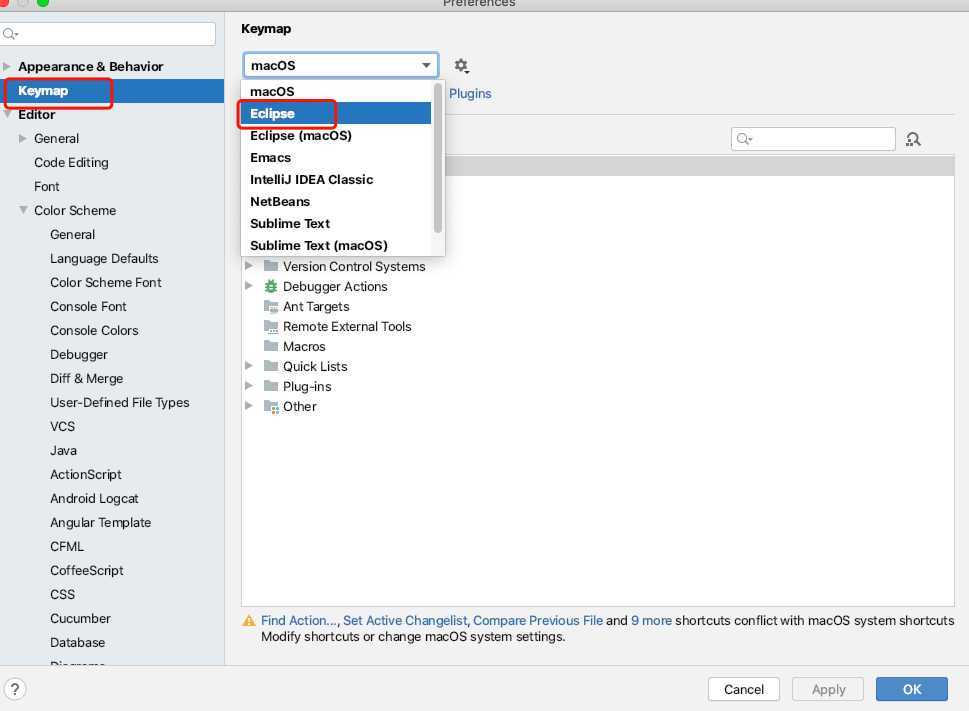Open ActionScript color settings
Viewport: 969px width, 711px height.
coord(85,474)
